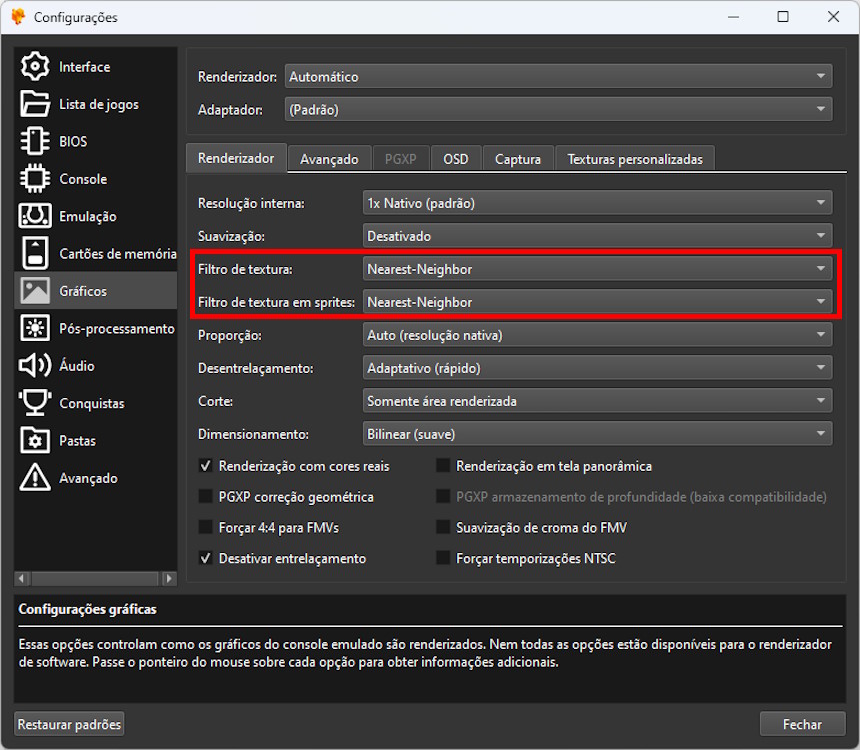Click the BIOS chip icon
Screen dimensions: 860x750
point(35,142)
